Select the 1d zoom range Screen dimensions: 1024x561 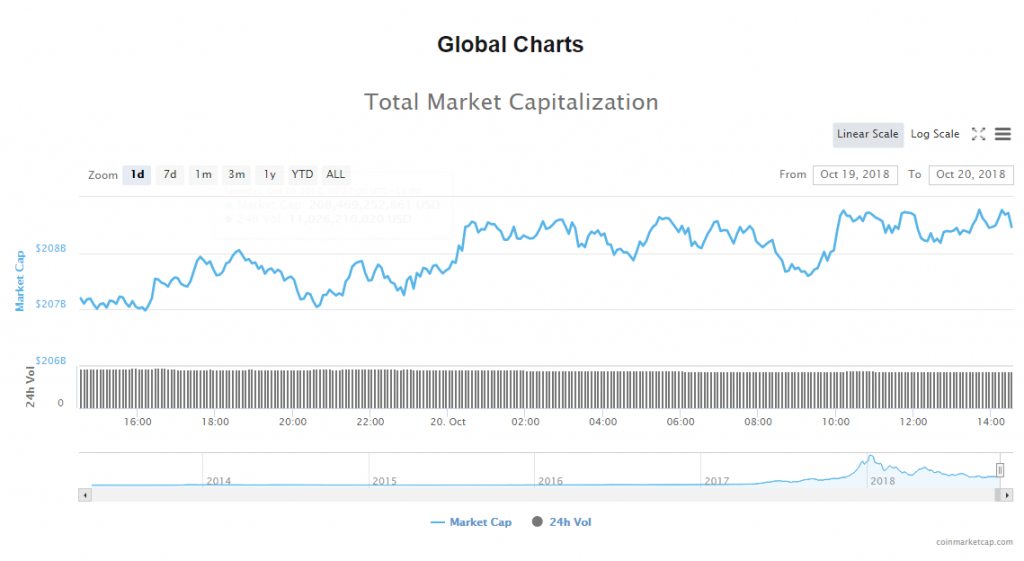137,174
